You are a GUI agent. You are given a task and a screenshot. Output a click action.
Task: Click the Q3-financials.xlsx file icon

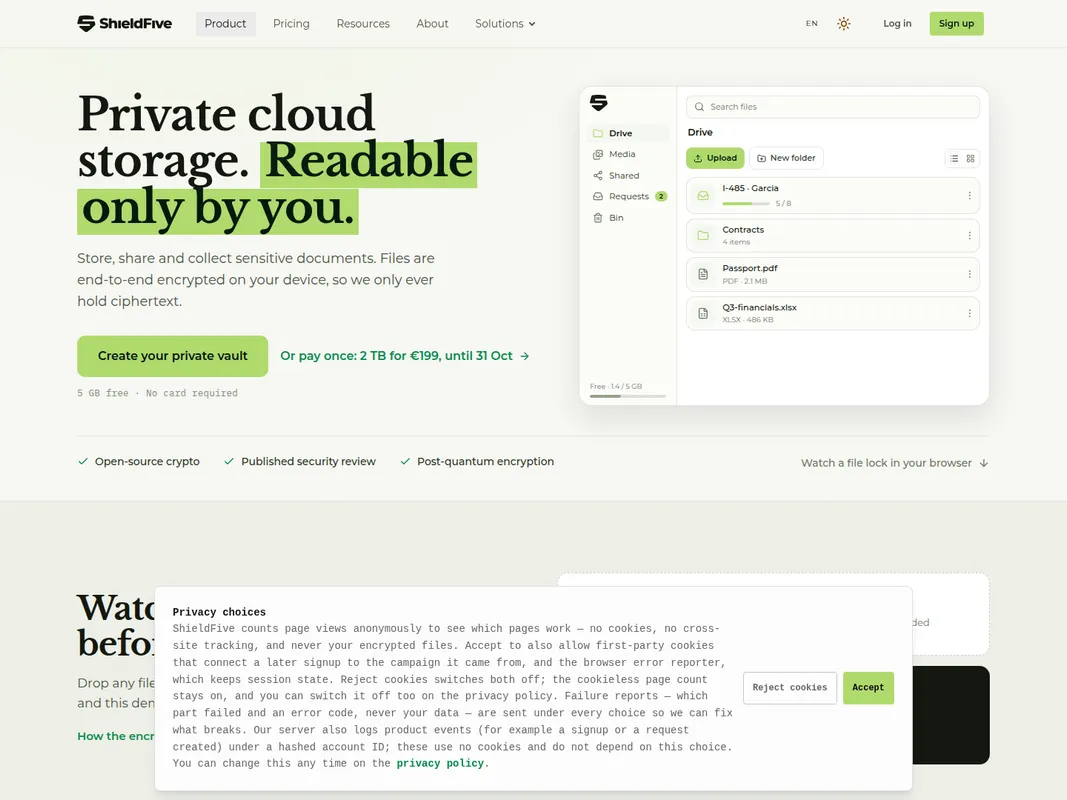(x=703, y=314)
